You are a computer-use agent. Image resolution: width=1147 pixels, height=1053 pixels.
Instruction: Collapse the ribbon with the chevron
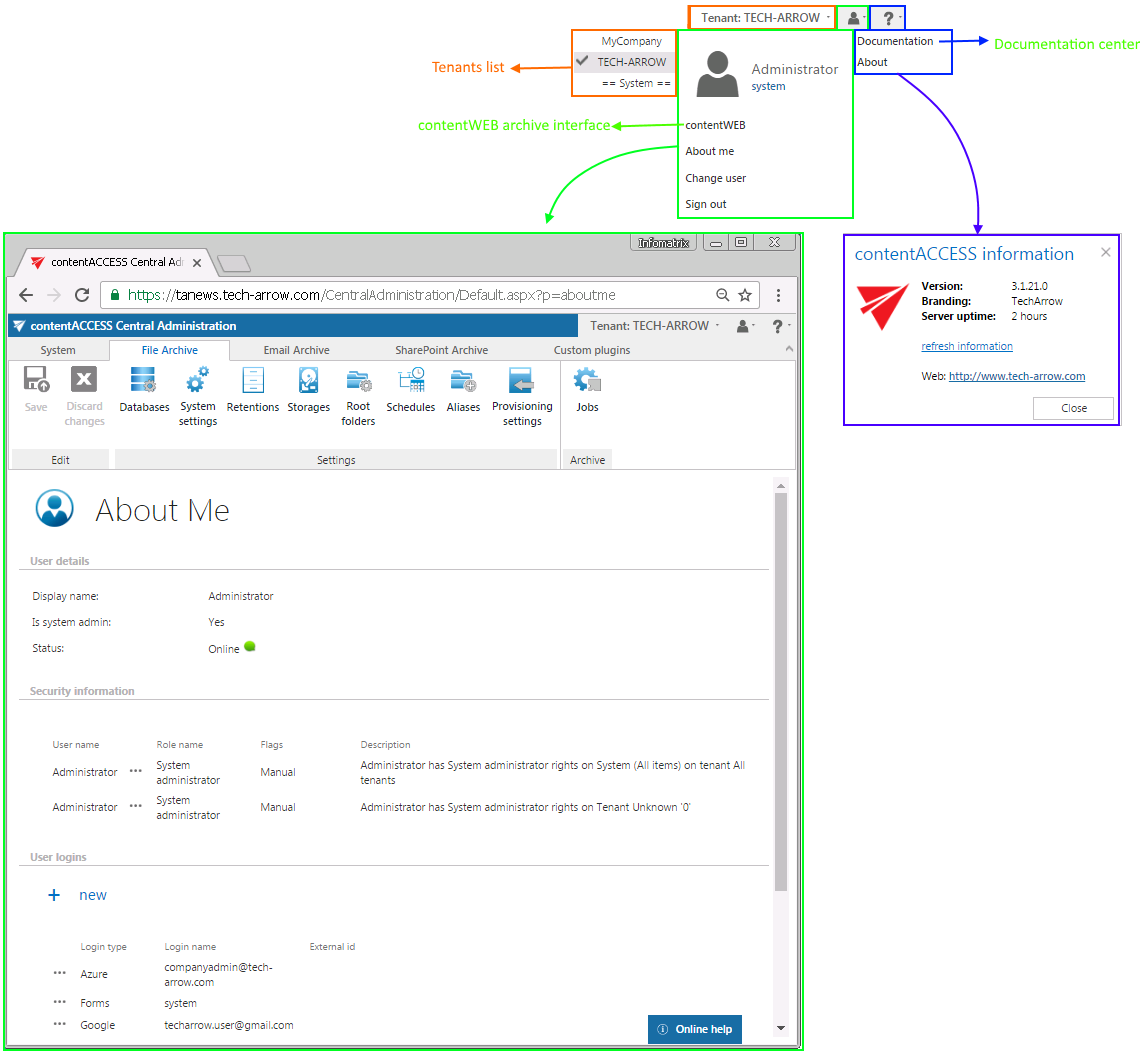click(789, 349)
